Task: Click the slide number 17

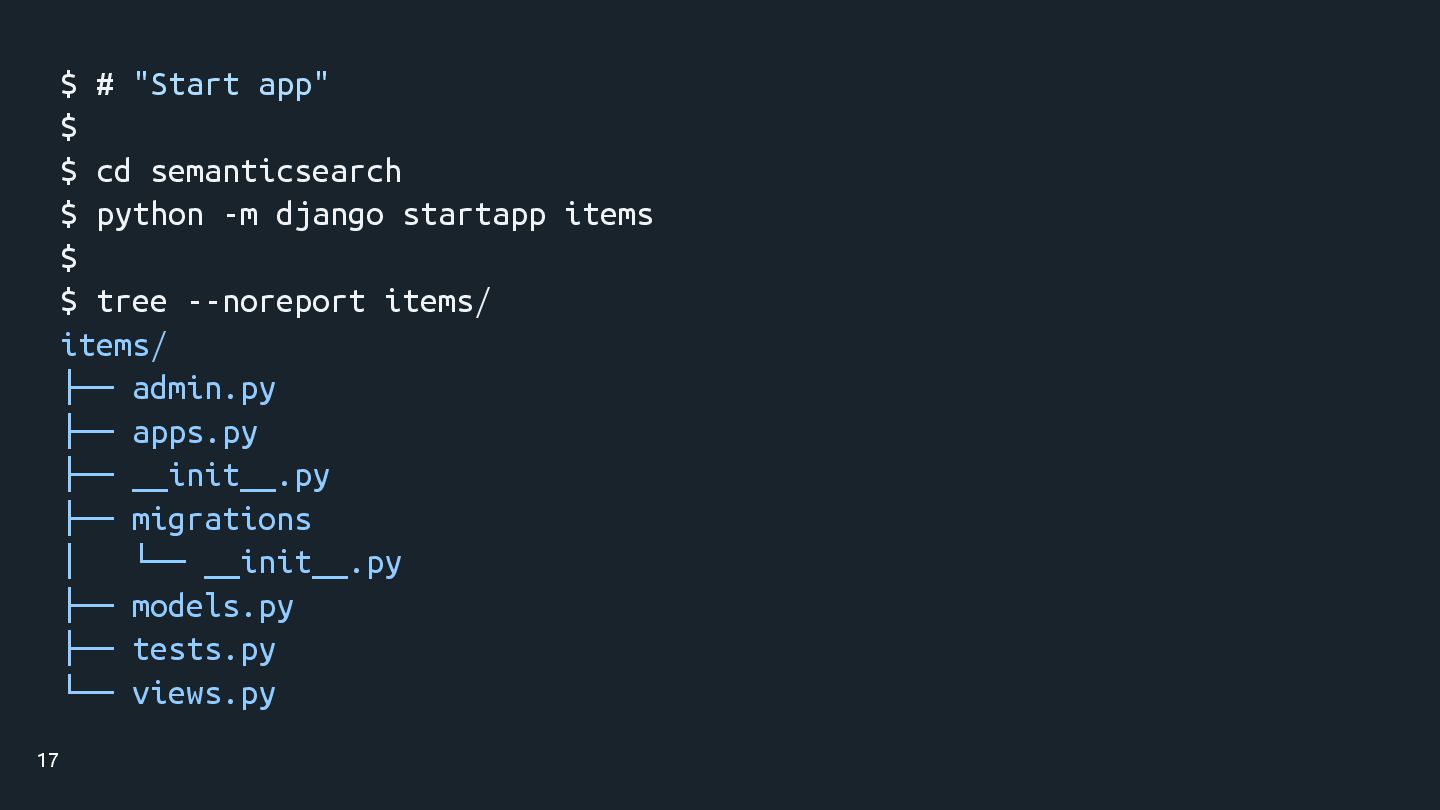Action: (48, 760)
